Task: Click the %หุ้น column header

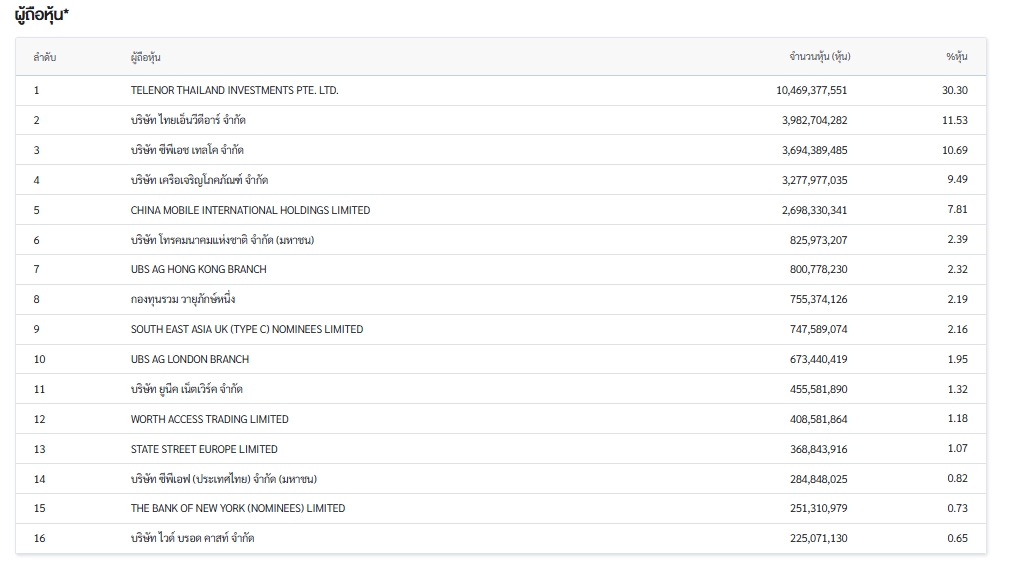Action: [x=956, y=57]
